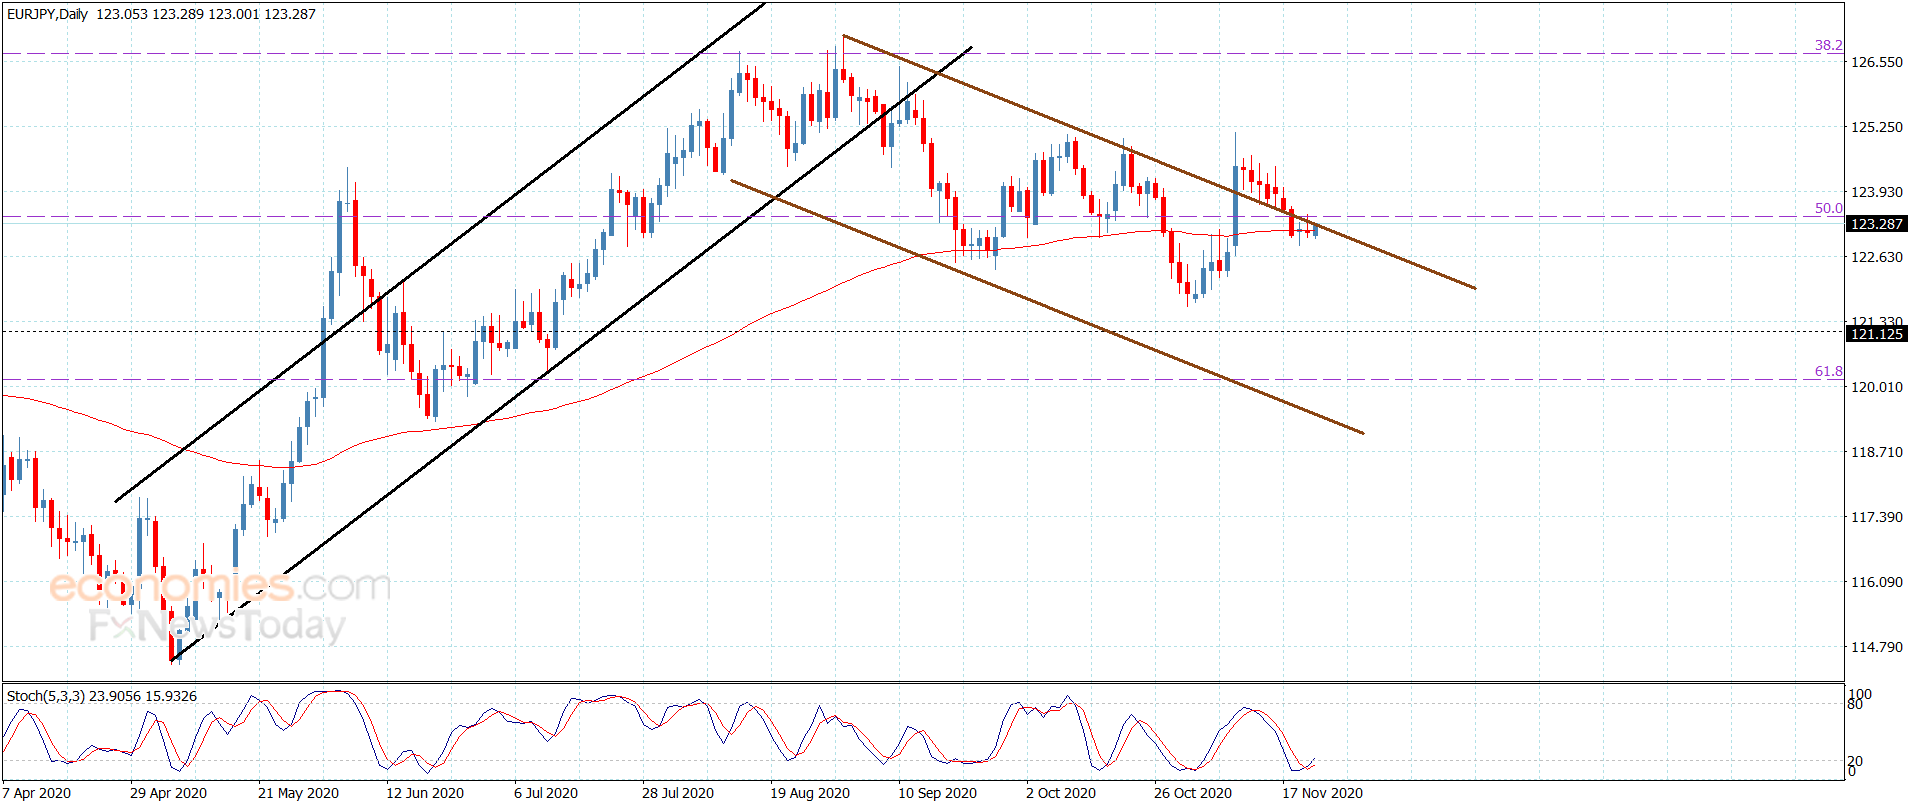Click the stochastic 80 level label
The width and height of the screenshot is (1916, 807).
(x=1856, y=704)
